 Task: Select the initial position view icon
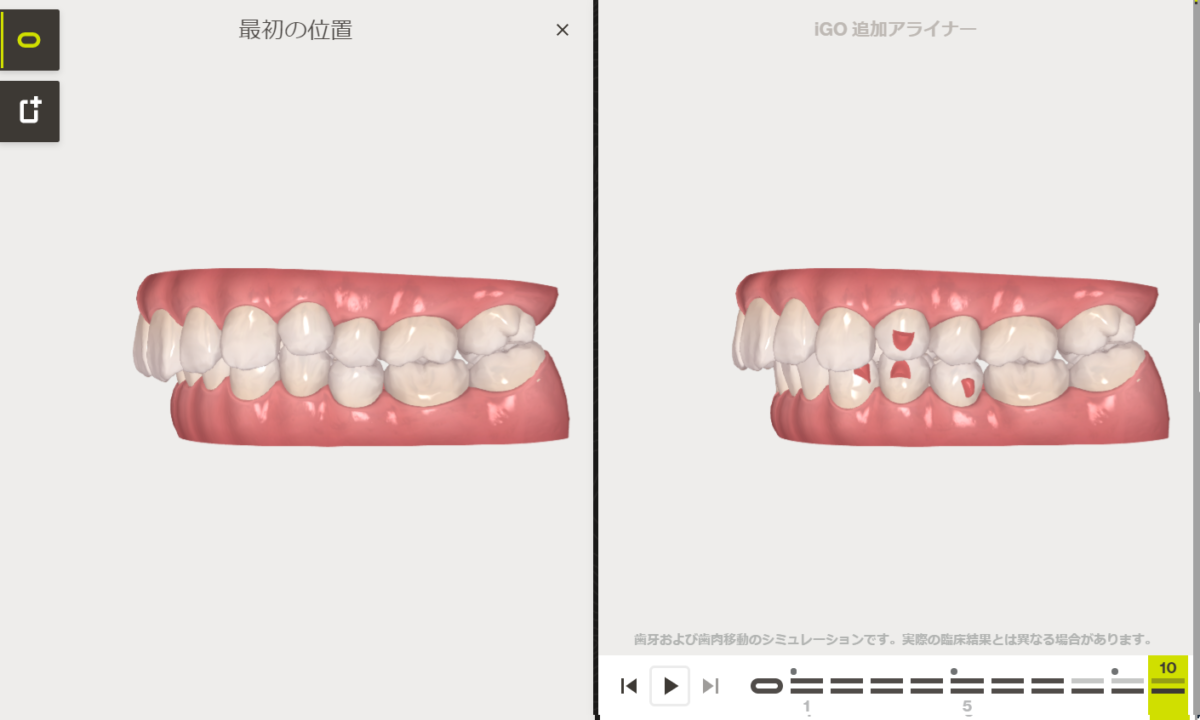pos(30,40)
